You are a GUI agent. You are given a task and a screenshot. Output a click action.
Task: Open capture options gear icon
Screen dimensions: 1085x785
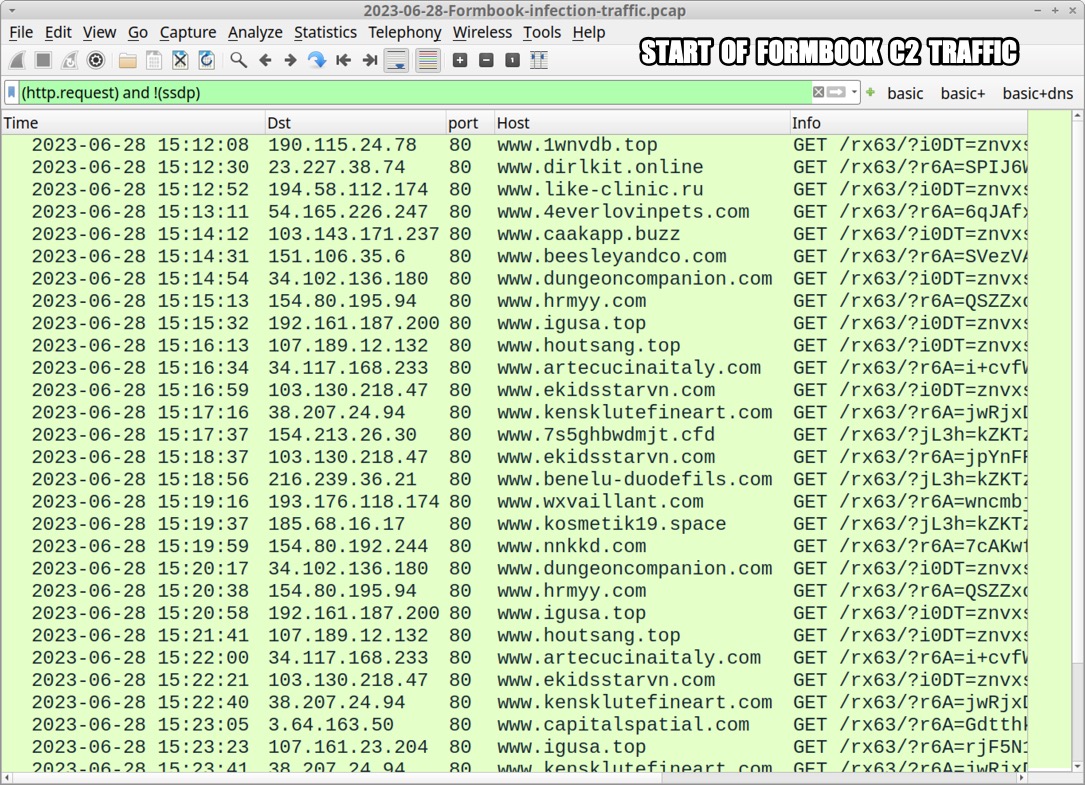tap(96, 60)
